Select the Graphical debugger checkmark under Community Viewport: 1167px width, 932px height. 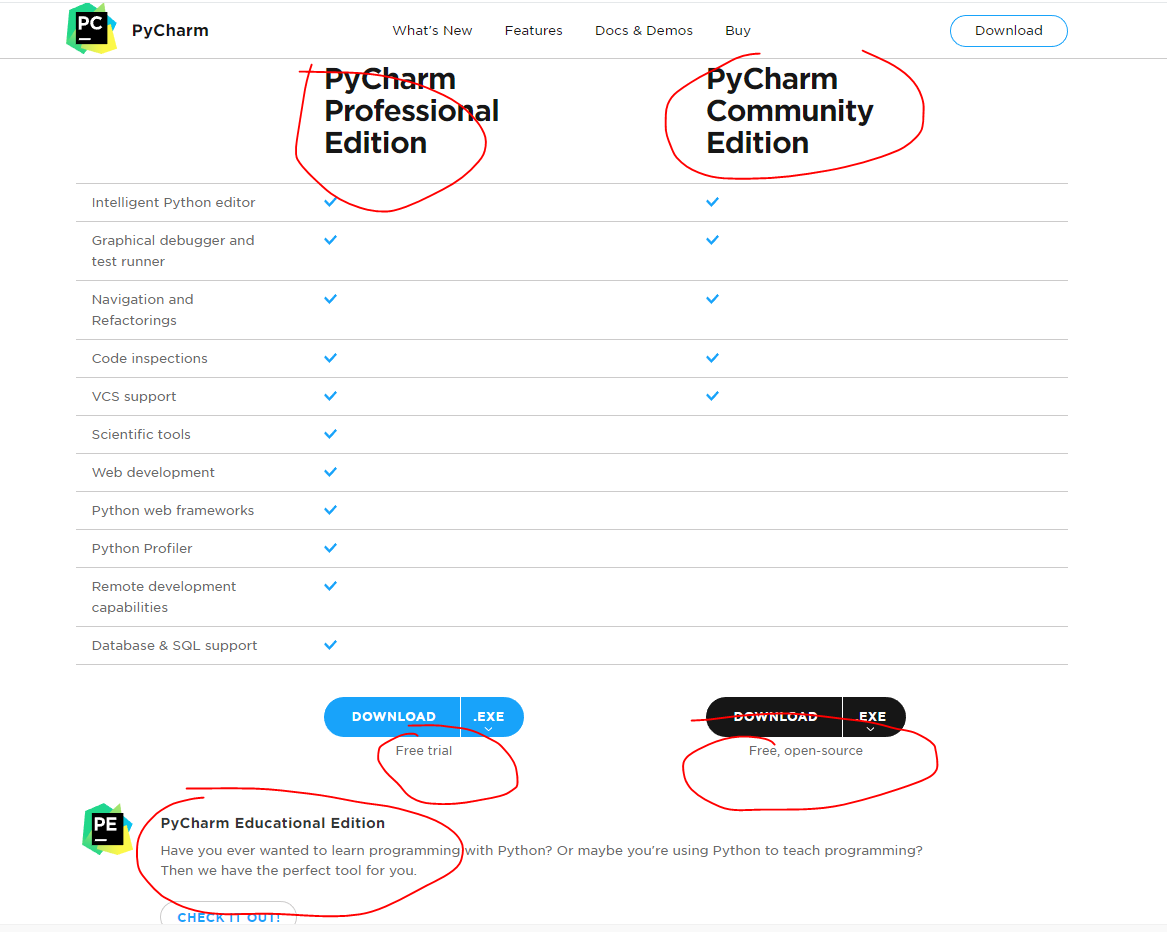(713, 239)
